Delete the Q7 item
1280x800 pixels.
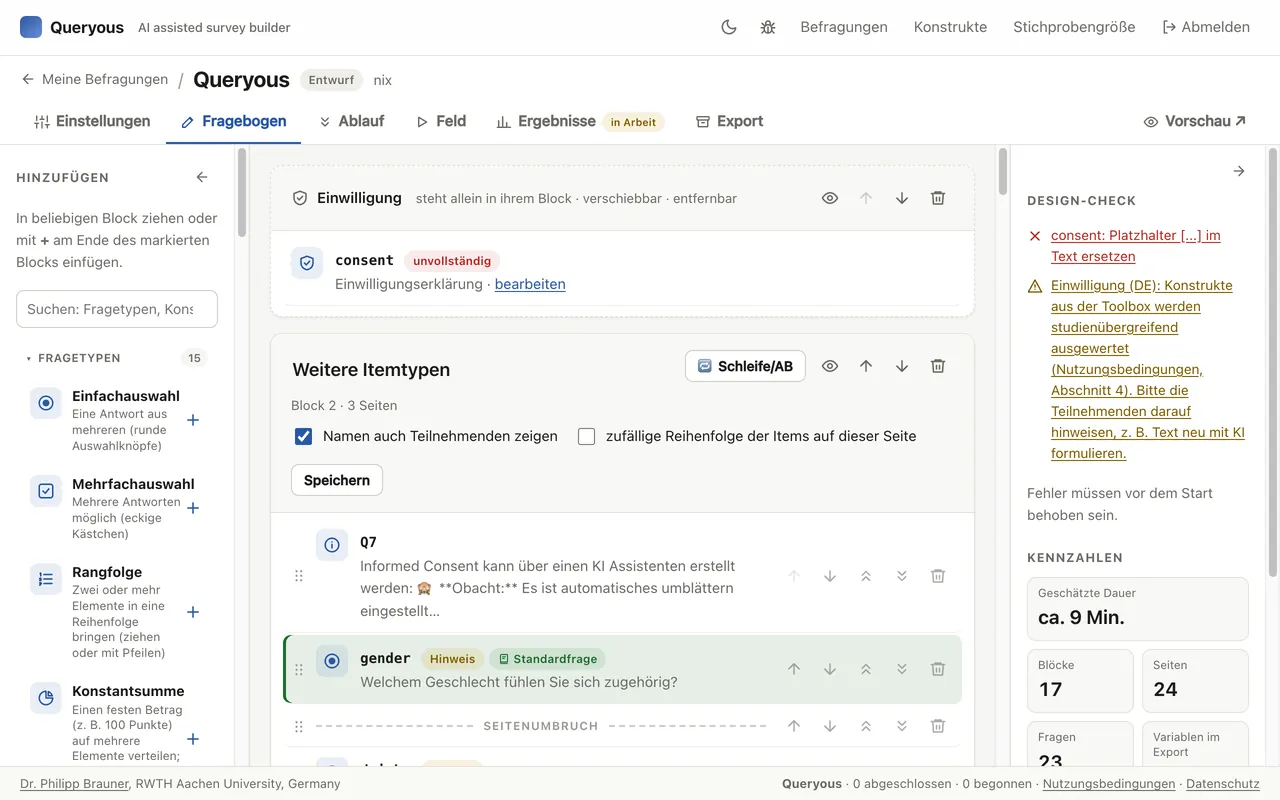coord(938,576)
